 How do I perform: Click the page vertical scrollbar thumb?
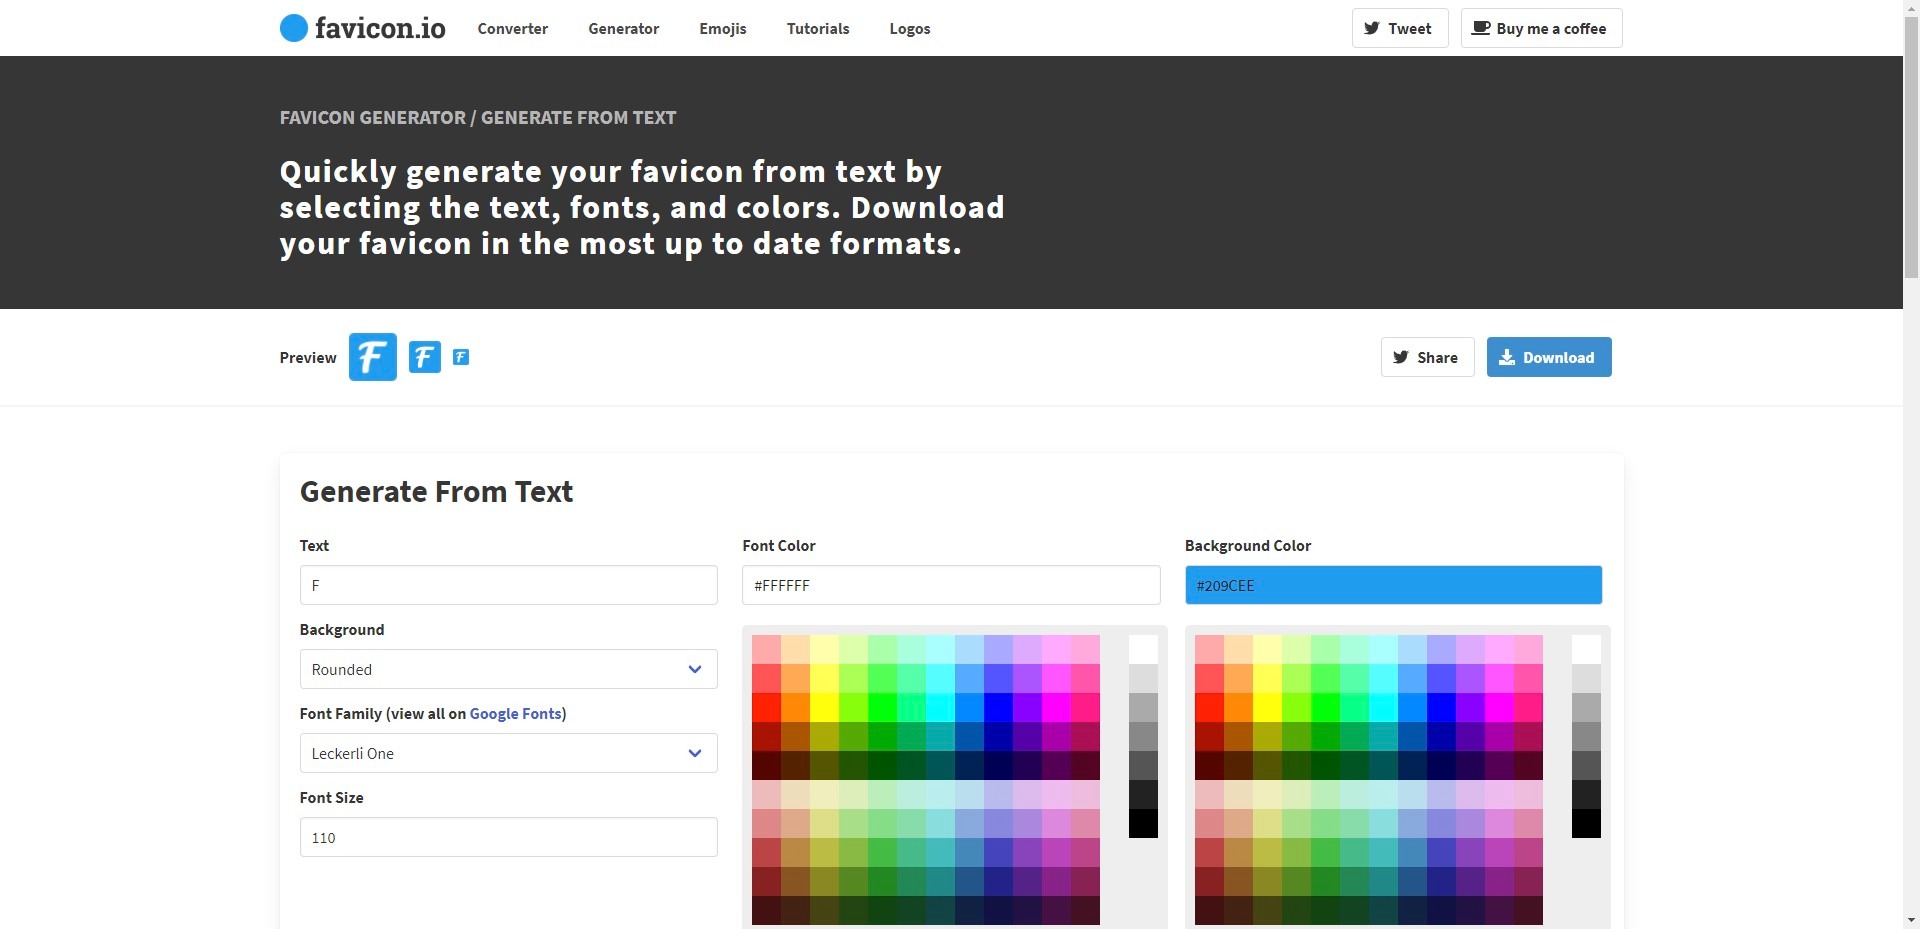[1911, 148]
